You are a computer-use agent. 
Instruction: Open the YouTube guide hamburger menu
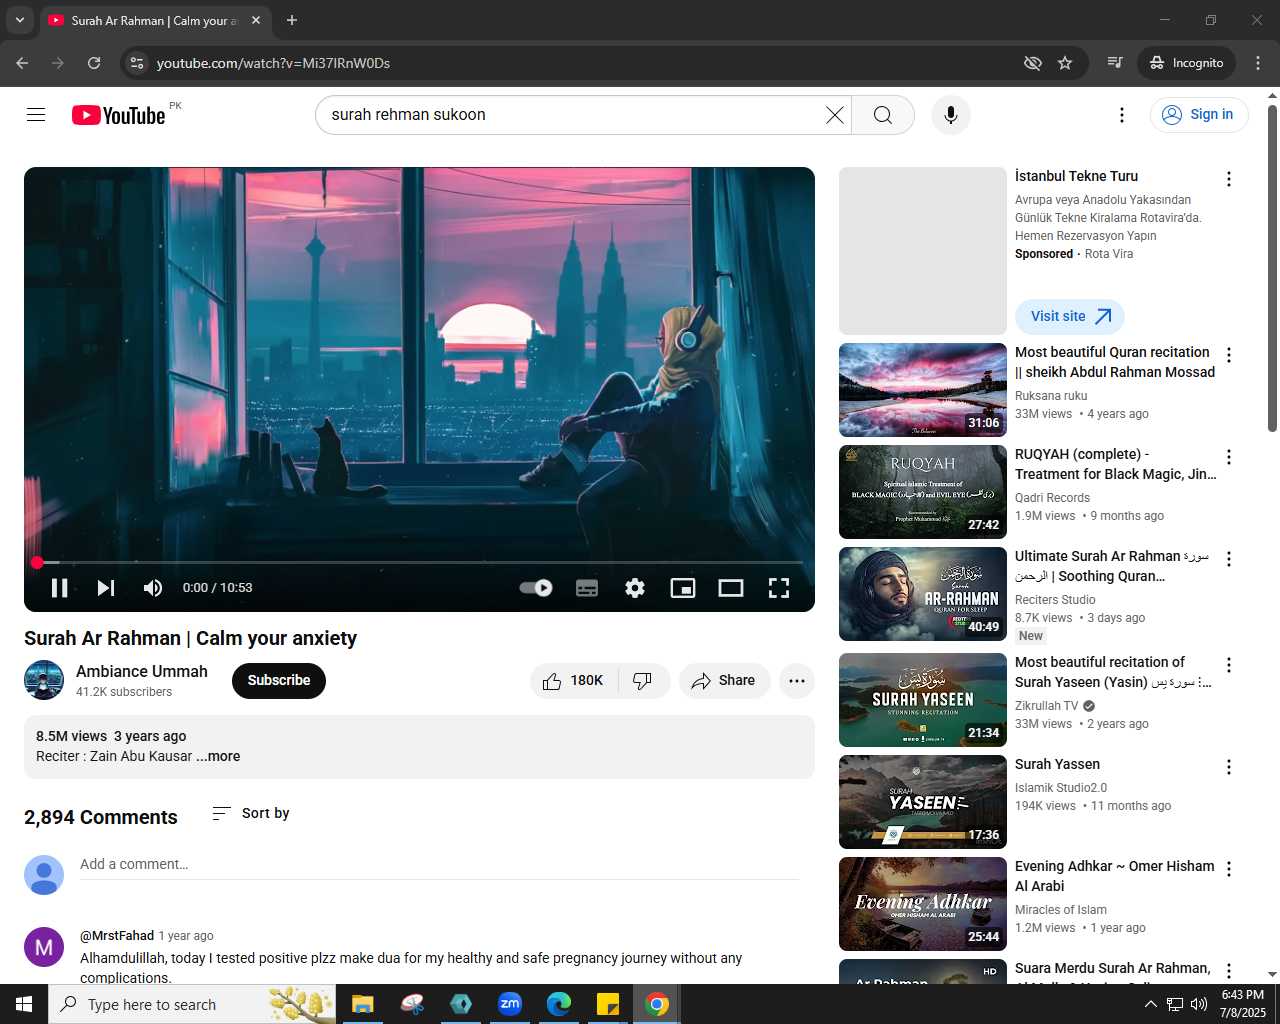36,115
